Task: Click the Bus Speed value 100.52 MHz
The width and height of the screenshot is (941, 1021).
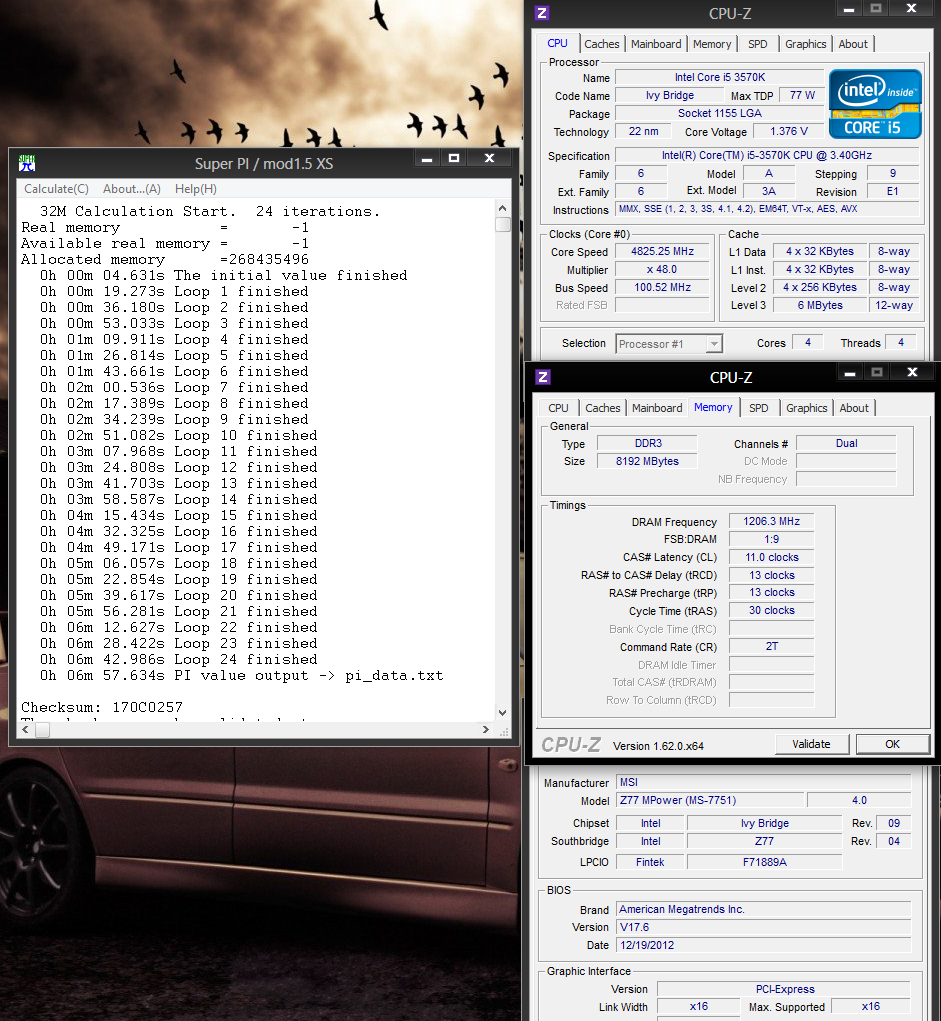Action: click(662, 287)
